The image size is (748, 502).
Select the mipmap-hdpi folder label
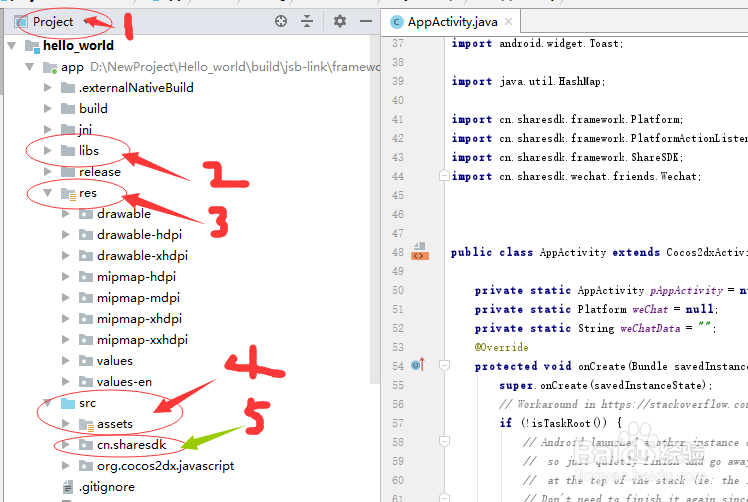coord(136,277)
